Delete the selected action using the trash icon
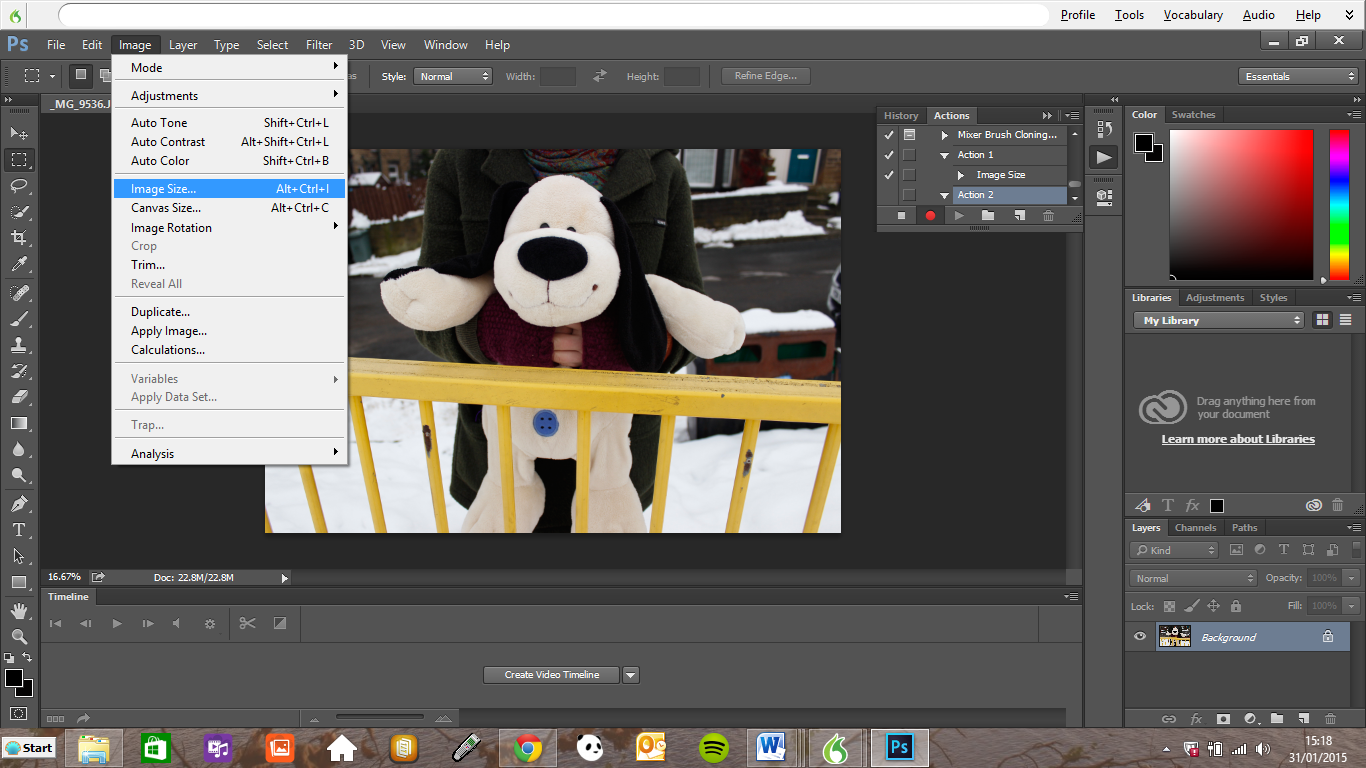Image resolution: width=1366 pixels, height=768 pixels. click(x=1048, y=215)
